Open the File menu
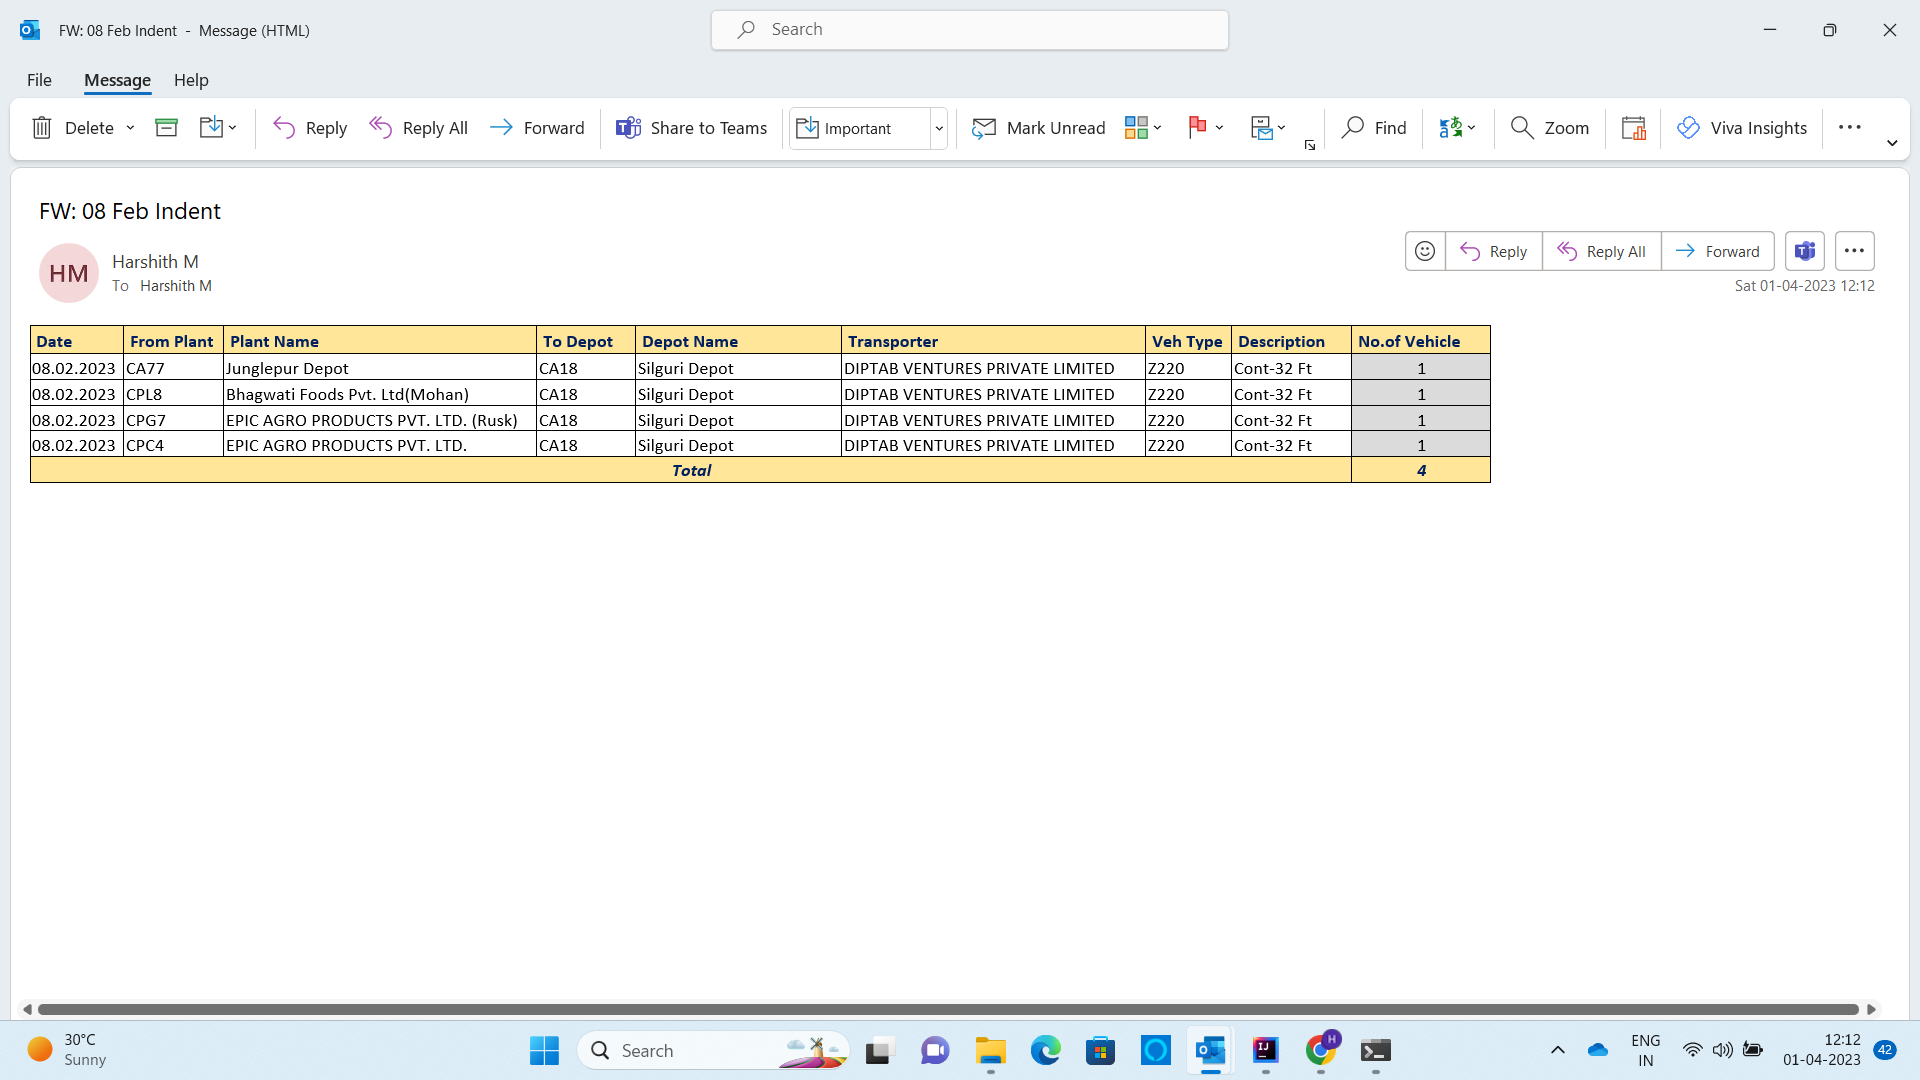Screen dimensions: 1920x1080 39,80
